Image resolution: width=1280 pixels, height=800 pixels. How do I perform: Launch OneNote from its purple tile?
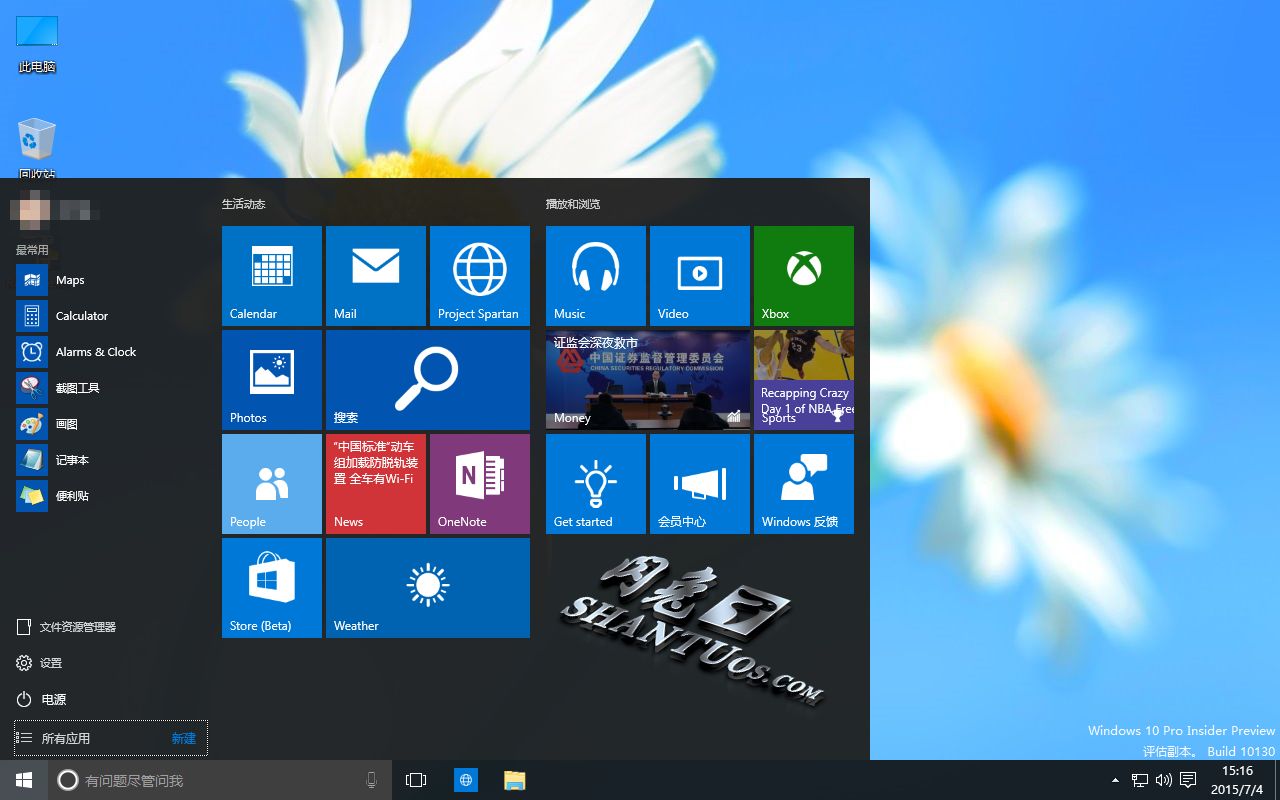[479, 484]
